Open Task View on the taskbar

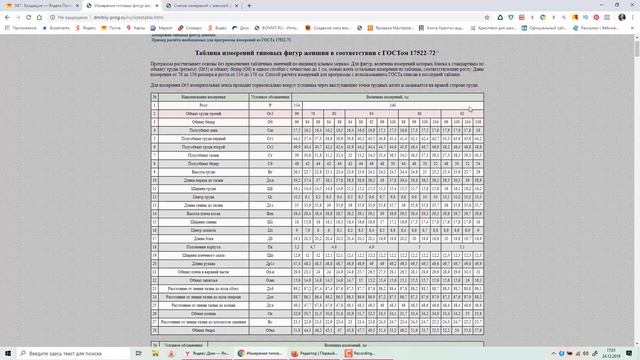click(x=139, y=353)
